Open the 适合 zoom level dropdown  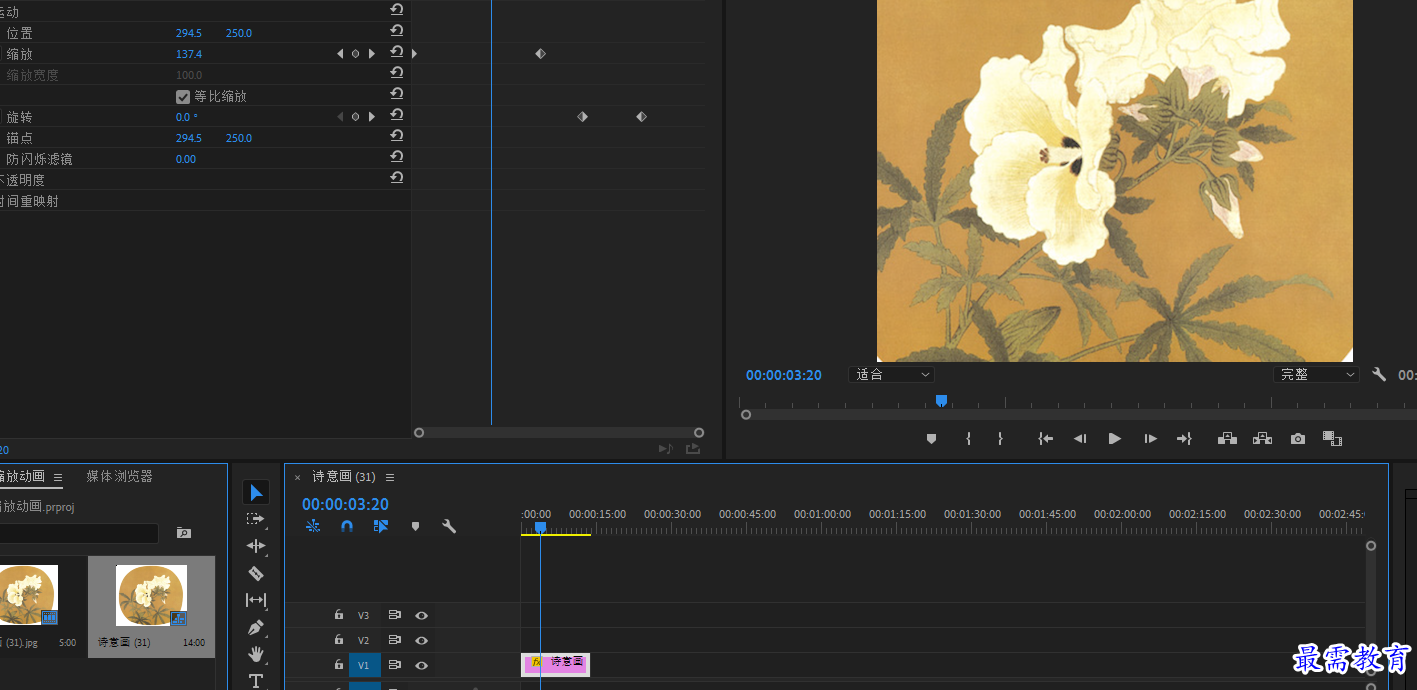[891, 374]
